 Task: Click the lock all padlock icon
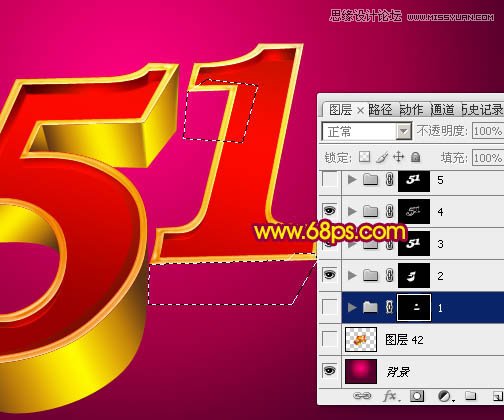(x=415, y=157)
